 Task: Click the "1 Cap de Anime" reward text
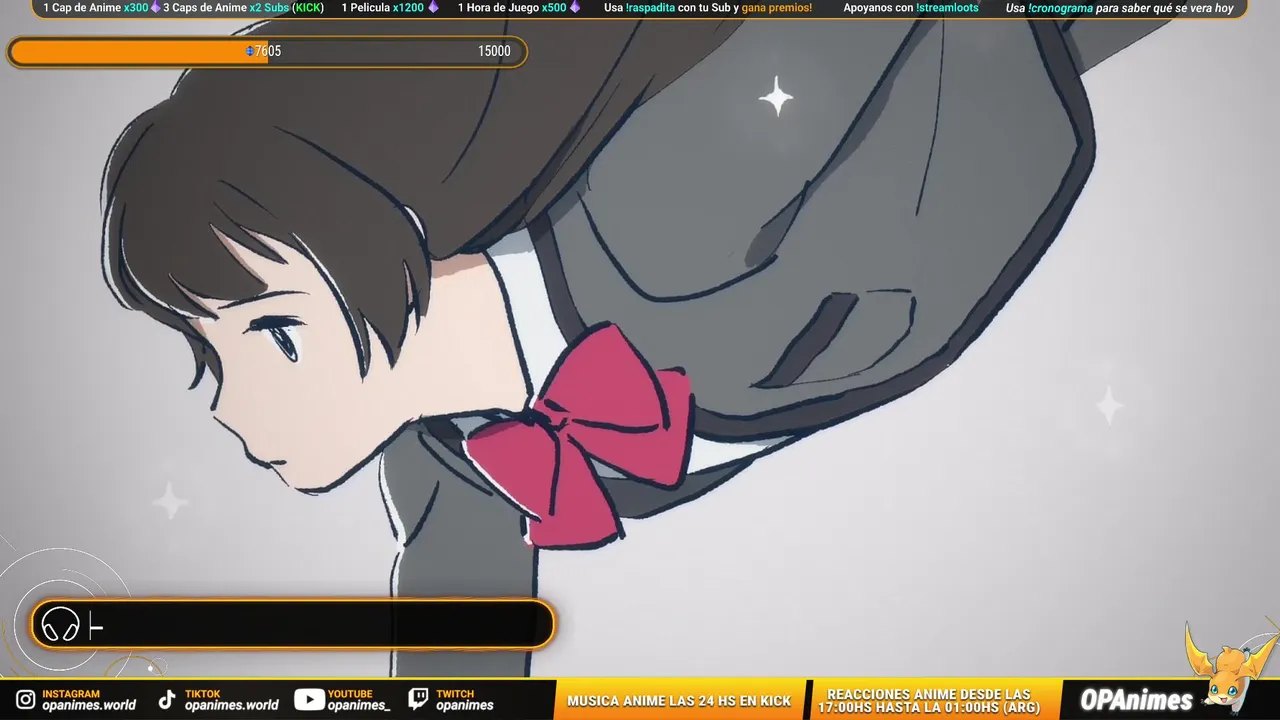click(x=82, y=8)
